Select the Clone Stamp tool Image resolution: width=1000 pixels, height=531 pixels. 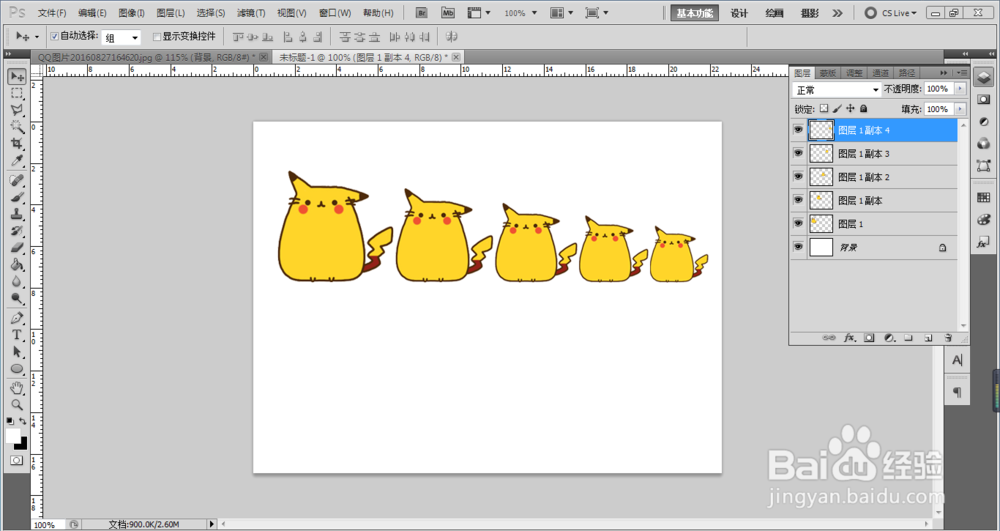pyautogui.click(x=17, y=214)
